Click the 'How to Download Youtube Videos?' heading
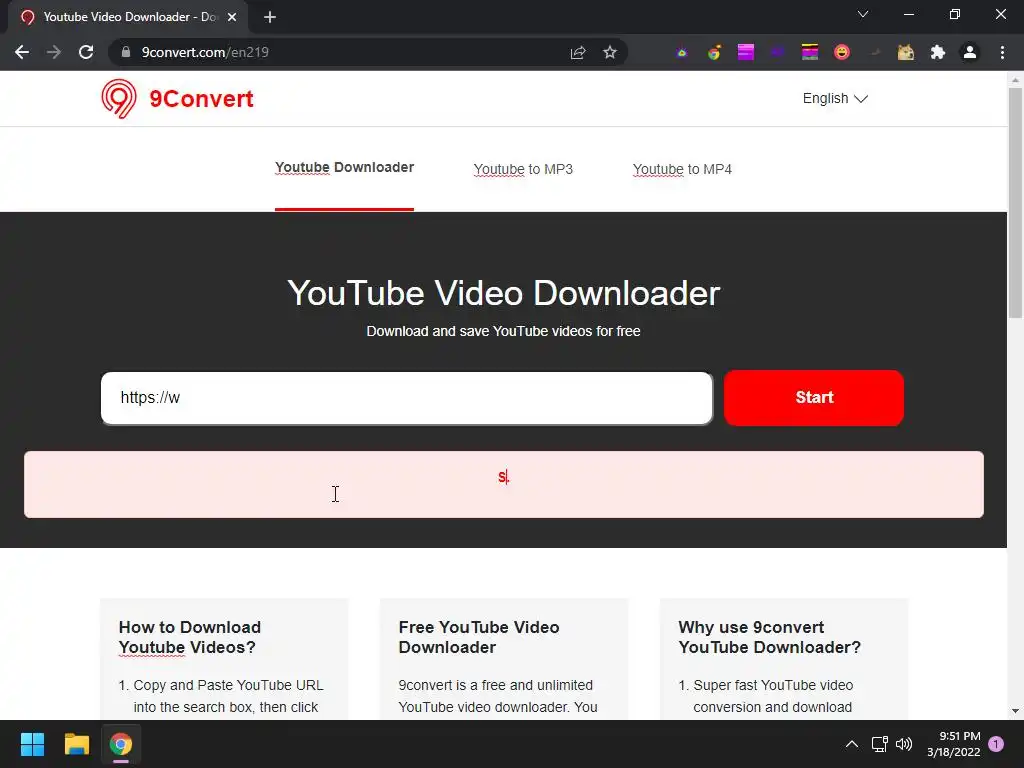Screen dimensions: 1024x768 click(x=189, y=637)
